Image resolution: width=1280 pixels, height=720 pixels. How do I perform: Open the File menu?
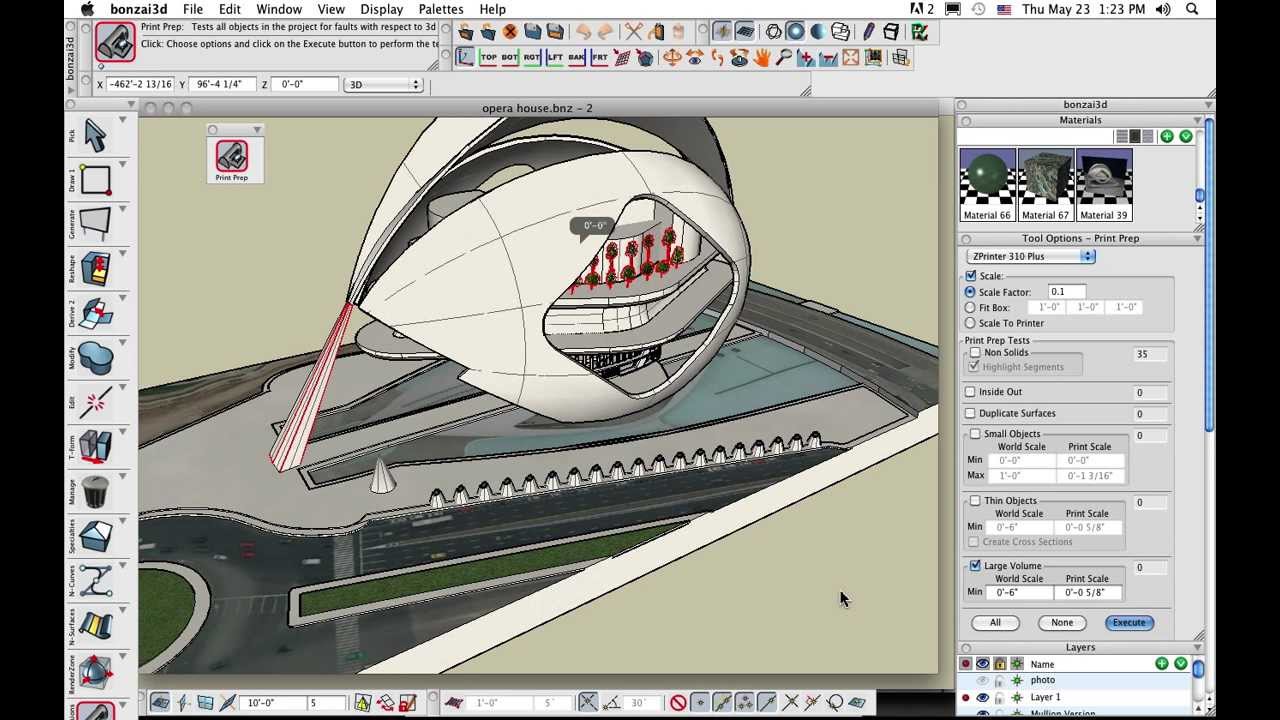[x=193, y=9]
